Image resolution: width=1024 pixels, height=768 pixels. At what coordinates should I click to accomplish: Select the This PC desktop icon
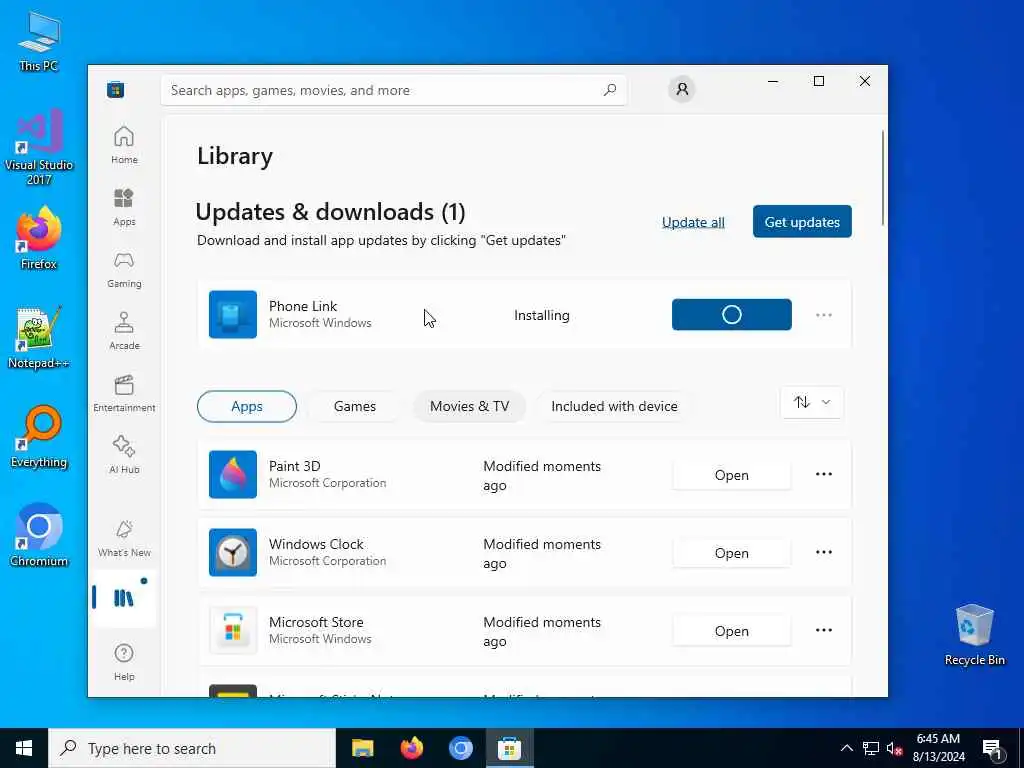tap(39, 40)
